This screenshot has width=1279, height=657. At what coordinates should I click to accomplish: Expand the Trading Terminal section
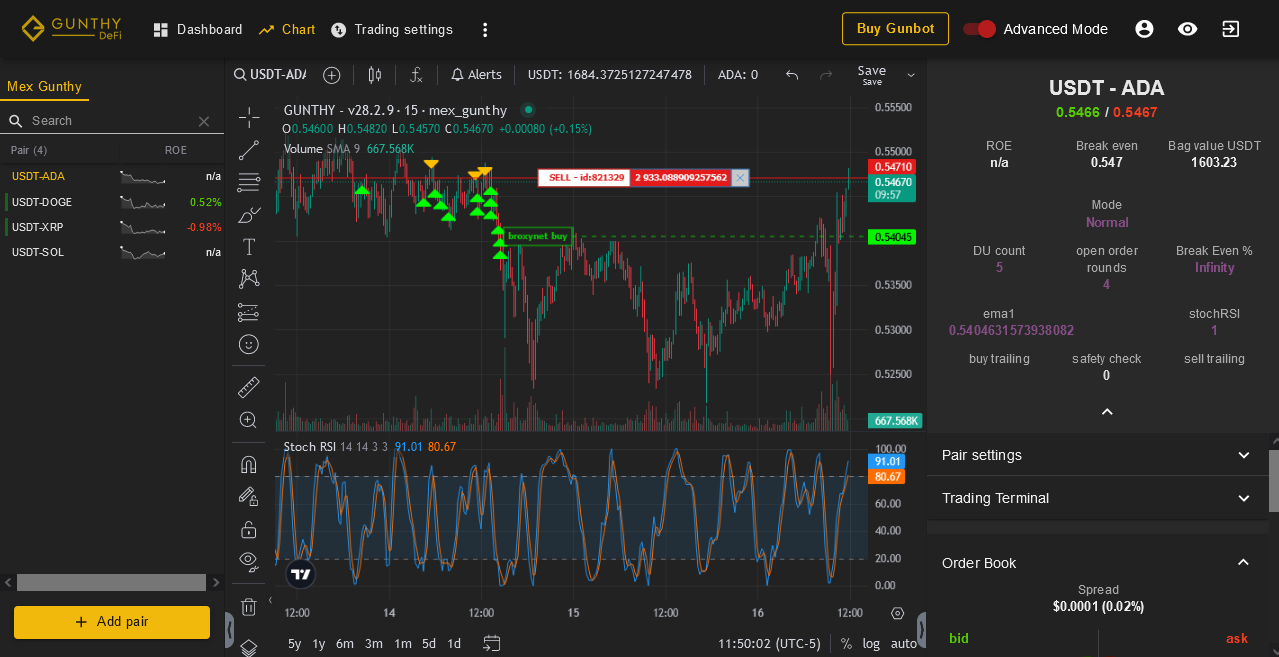pos(1097,498)
